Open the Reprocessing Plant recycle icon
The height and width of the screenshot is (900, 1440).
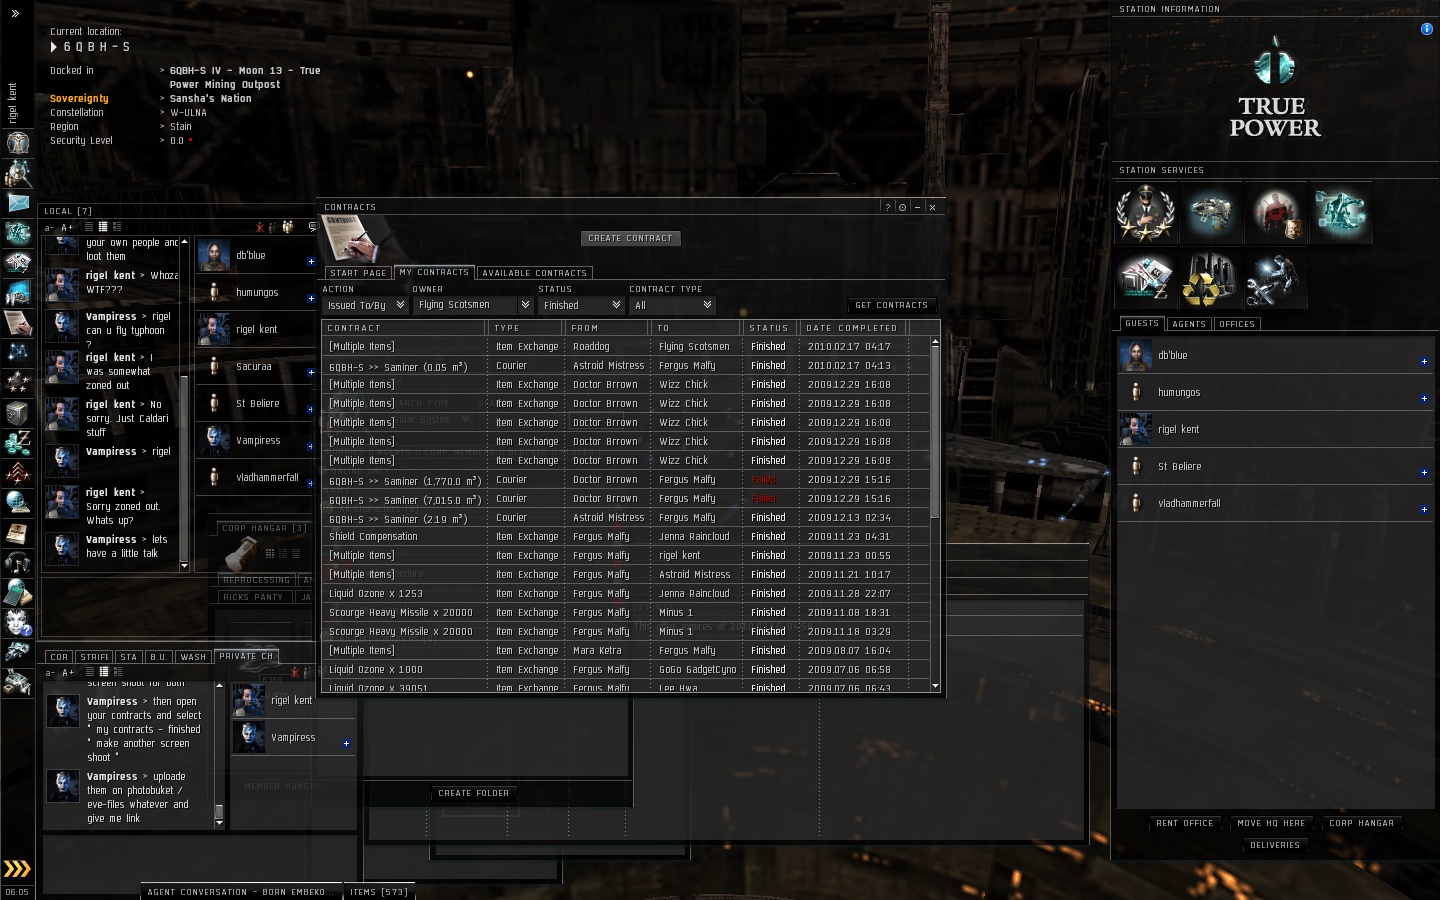[1211, 279]
